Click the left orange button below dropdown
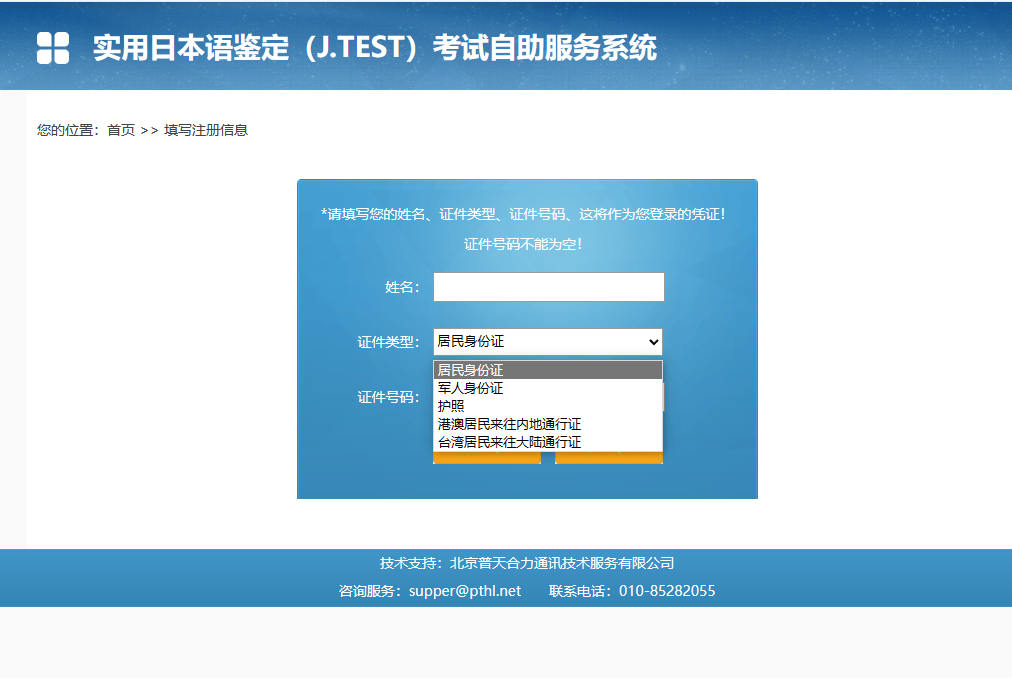The height and width of the screenshot is (678, 1012). pos(487,458)
